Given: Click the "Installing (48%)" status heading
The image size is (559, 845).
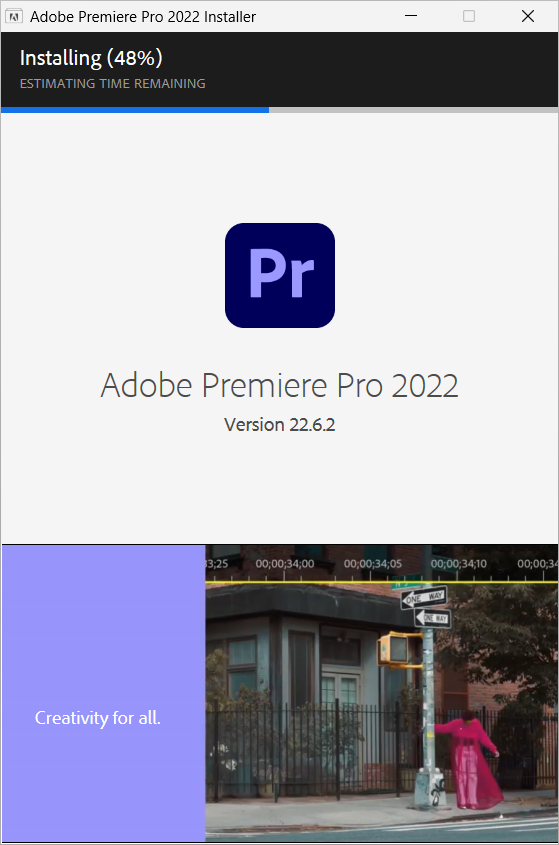Looking at the screenshot, I should click(x=91, y=58).
